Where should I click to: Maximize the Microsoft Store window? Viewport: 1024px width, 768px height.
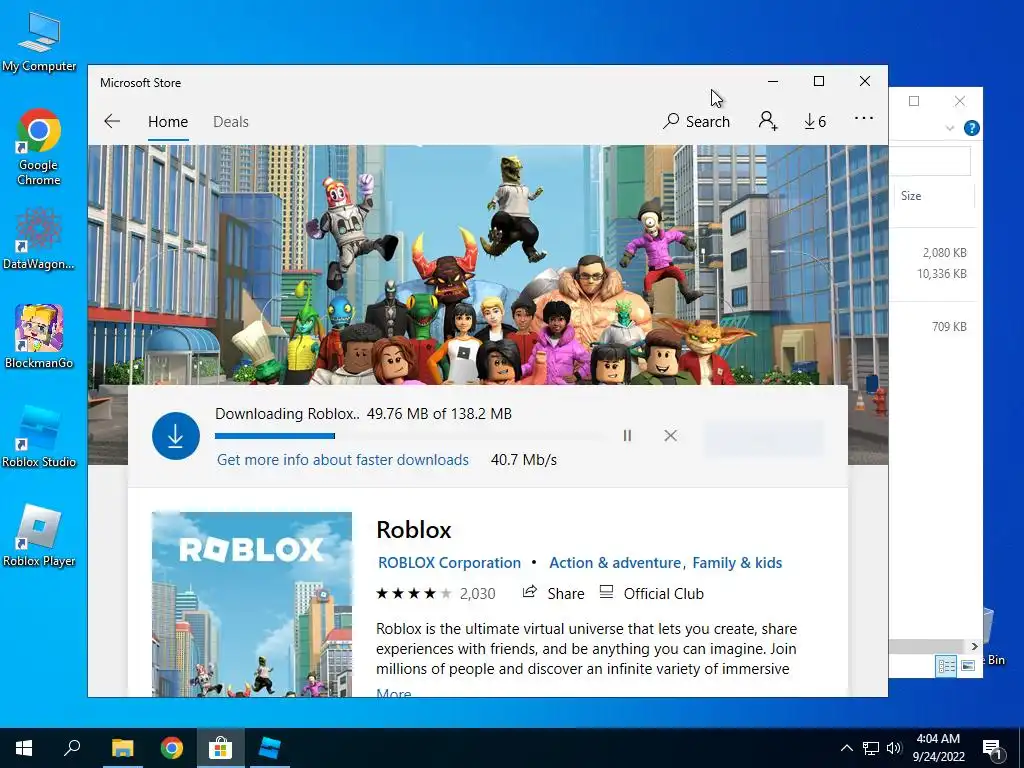click(819, 81)
